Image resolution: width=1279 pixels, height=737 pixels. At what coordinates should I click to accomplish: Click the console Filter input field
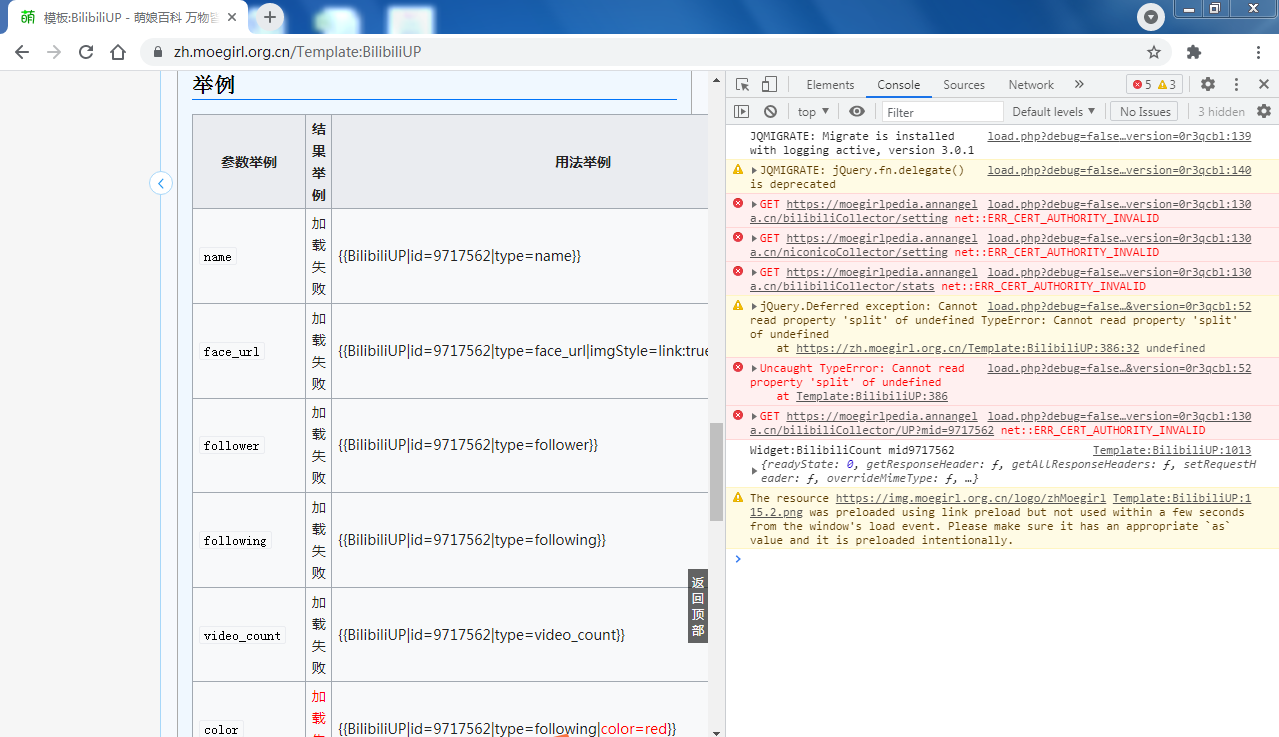(x=942, y=112)
